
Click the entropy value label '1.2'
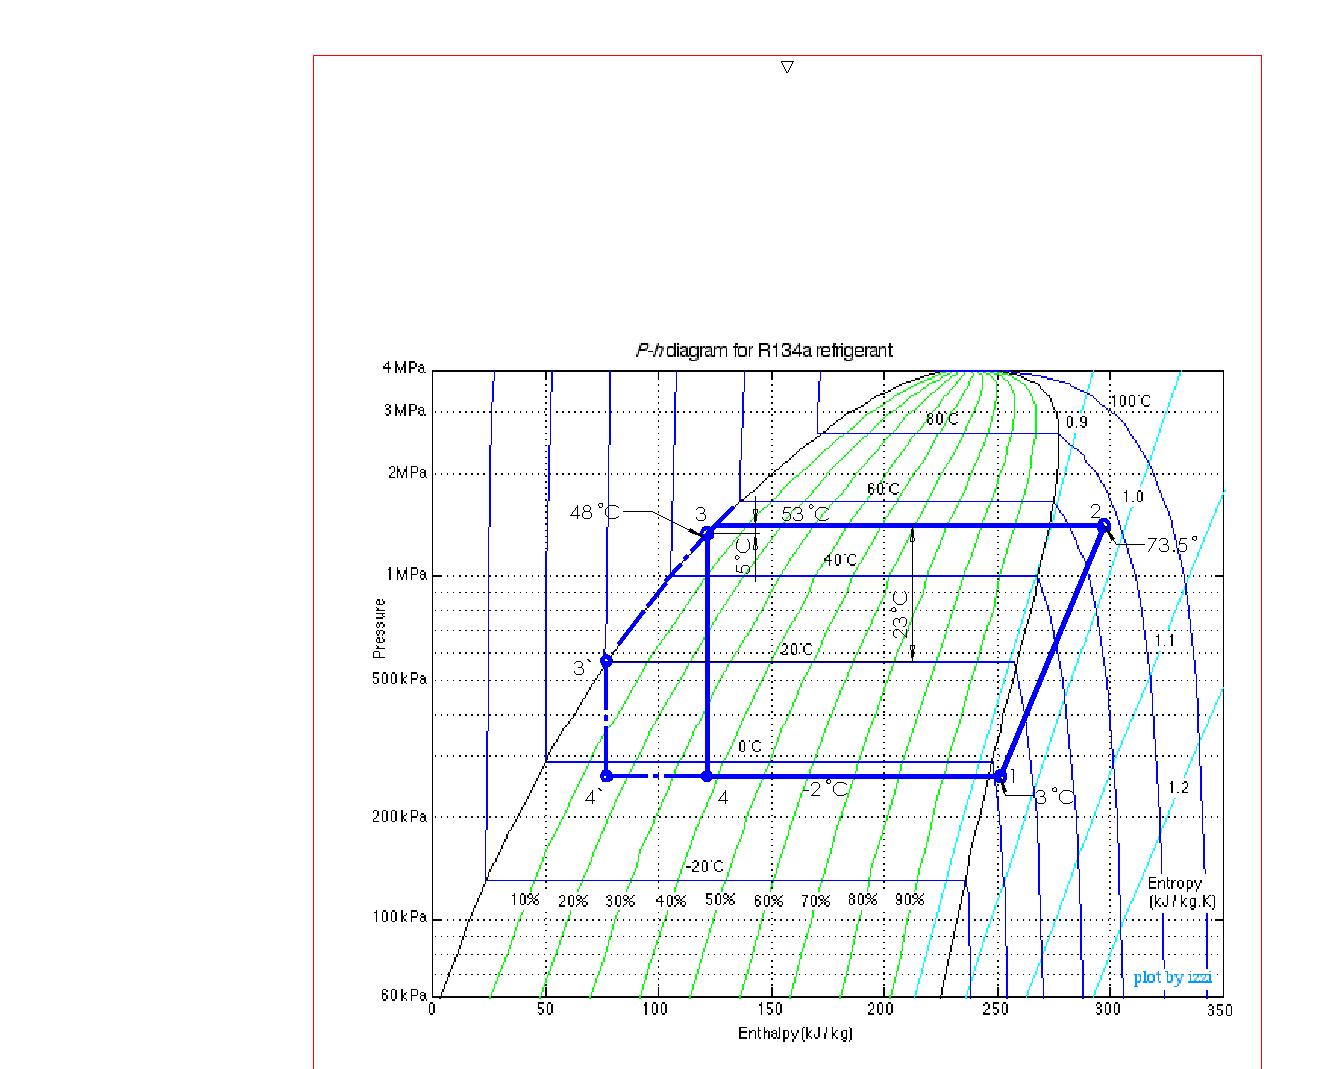pos(1179,787)
